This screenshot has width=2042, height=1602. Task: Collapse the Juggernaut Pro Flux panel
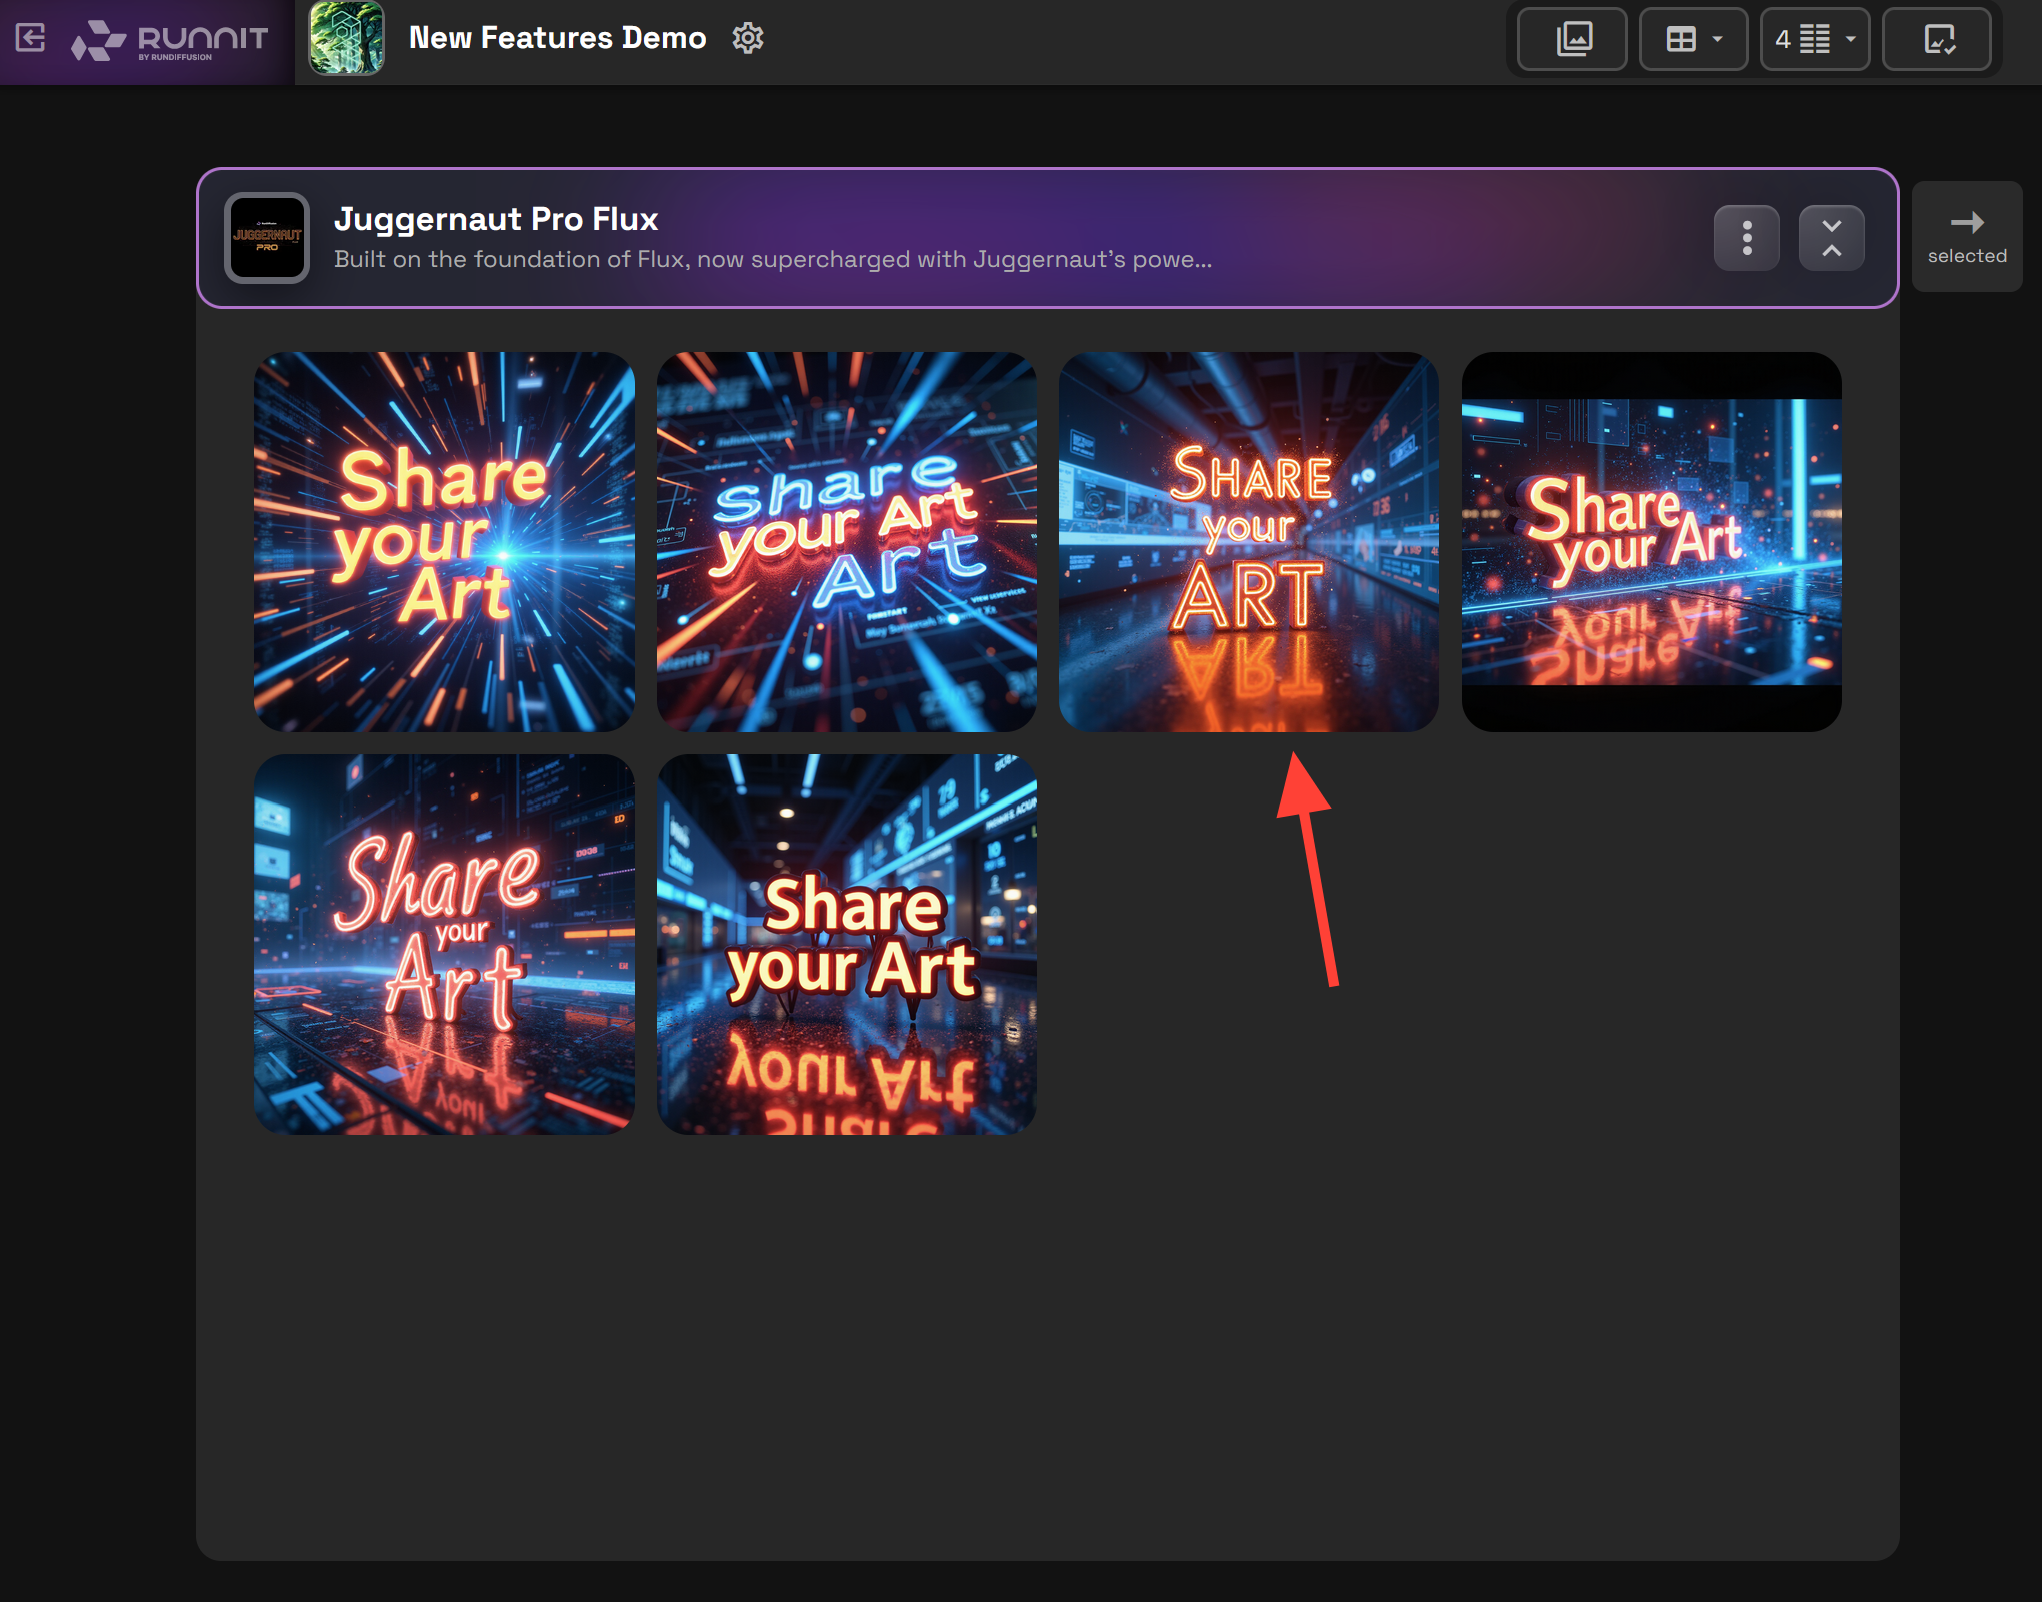[1831, 238]
